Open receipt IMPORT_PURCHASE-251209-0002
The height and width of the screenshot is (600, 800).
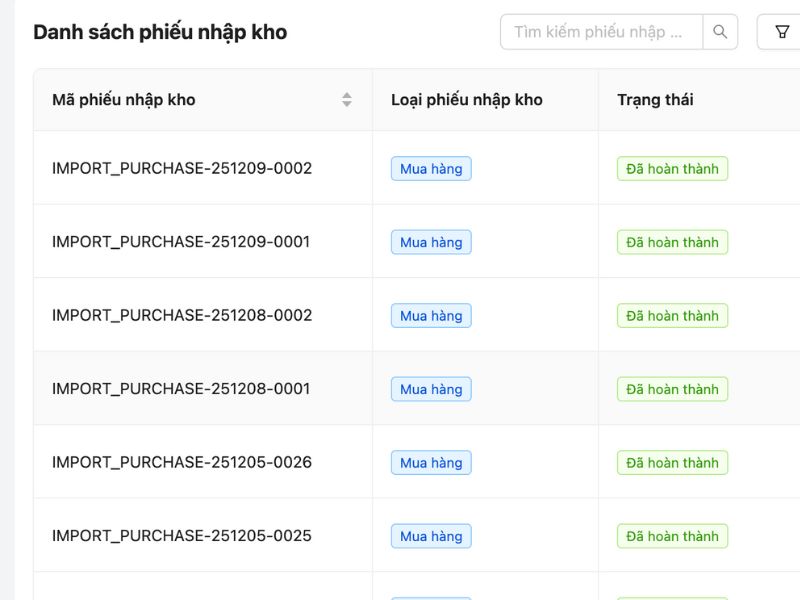[x=182, y=168]
